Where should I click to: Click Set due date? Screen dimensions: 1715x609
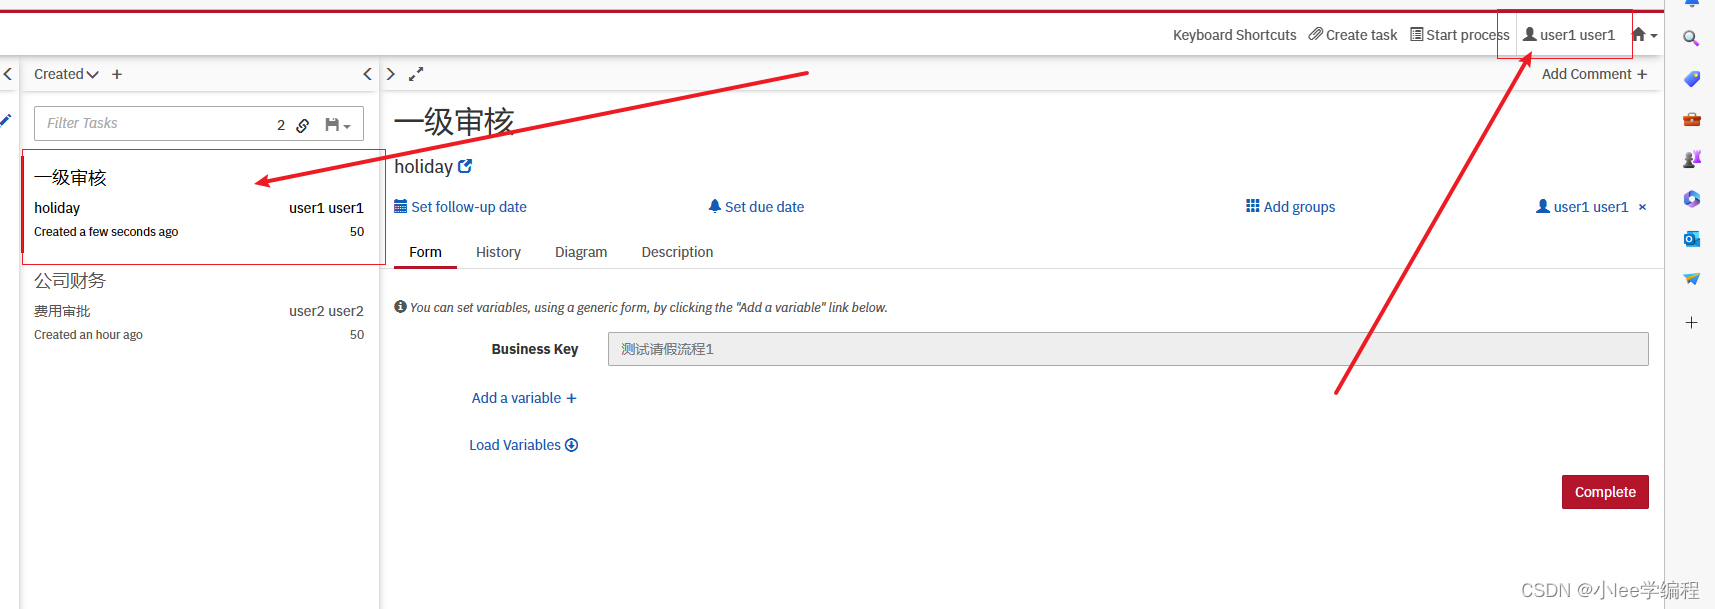click(x=756, y=207)
